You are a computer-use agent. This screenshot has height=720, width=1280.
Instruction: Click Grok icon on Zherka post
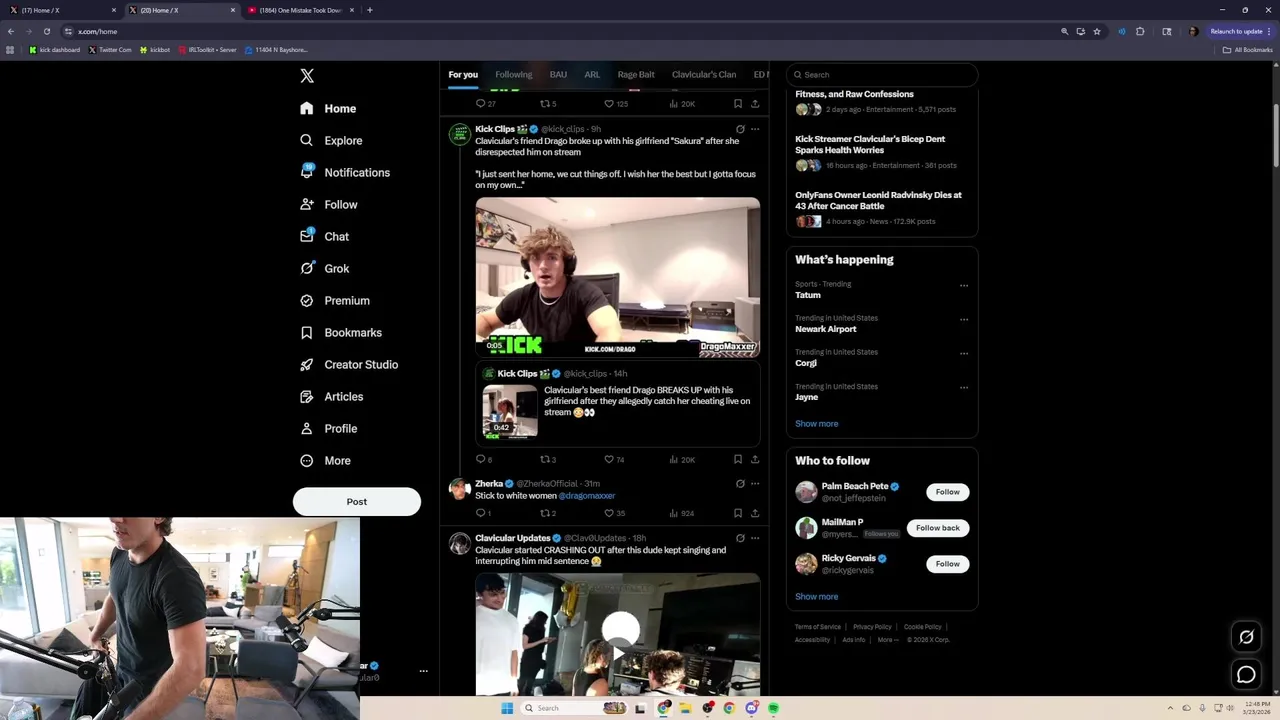pyautogui.click(x=740, y=484)
